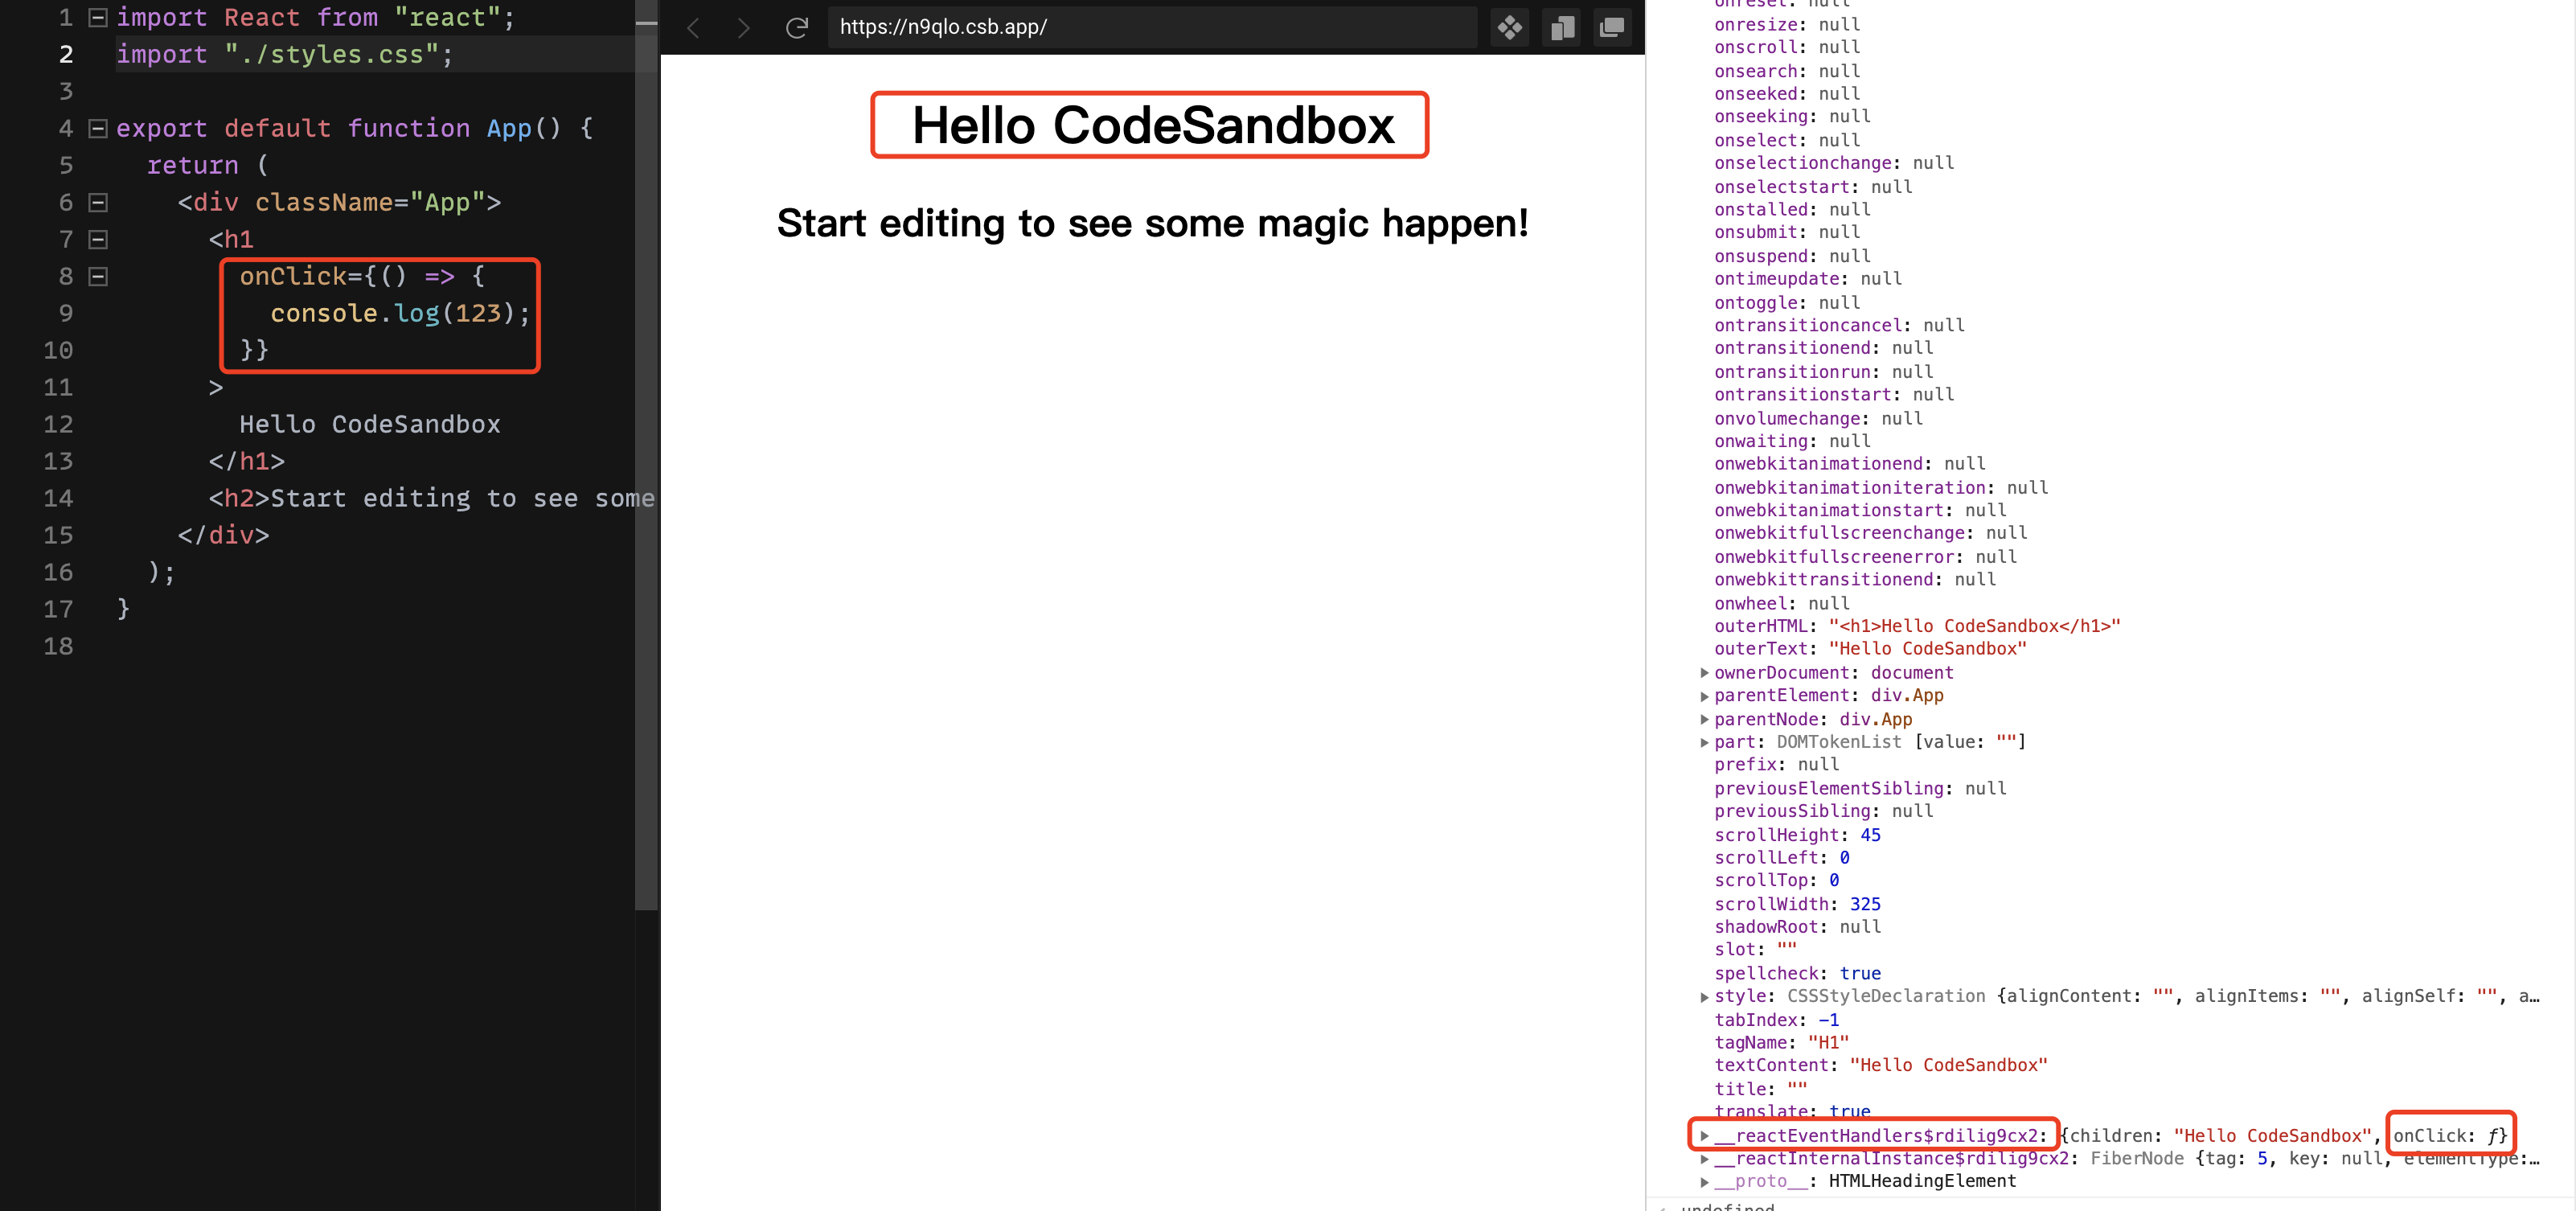Click the Hello CodeSandbox heading in preview
Image resolution: width=2576 pixels, height=1211 pixels.
1152,126
